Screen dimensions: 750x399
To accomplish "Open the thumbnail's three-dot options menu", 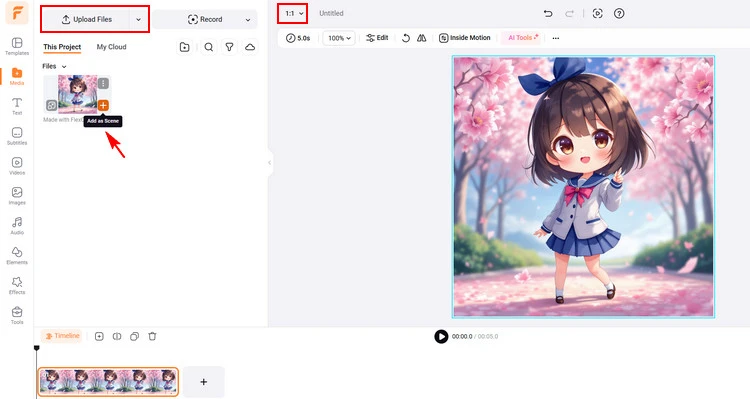I will coord(103,84).
